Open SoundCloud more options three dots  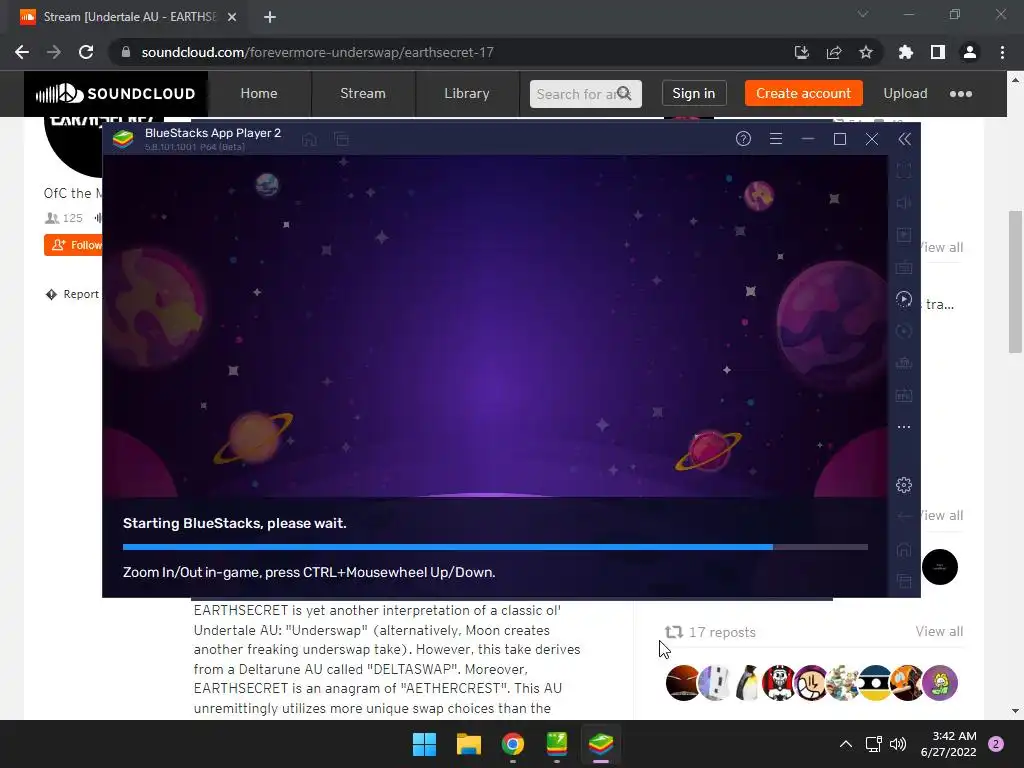point(961,94)
